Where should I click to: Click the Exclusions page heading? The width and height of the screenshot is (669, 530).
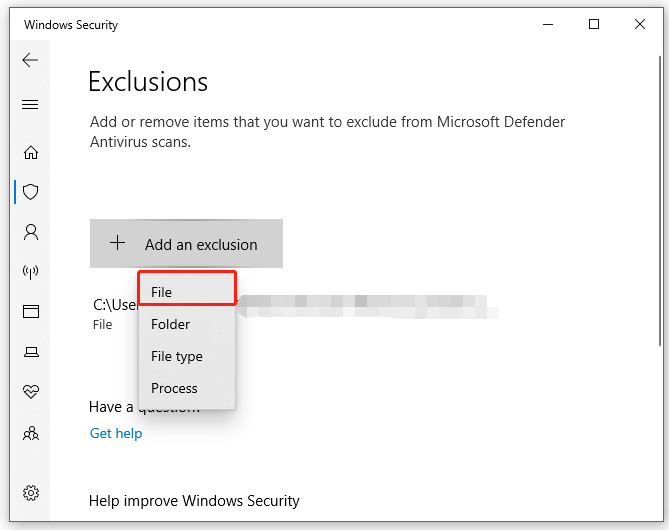tap(148, 82)
